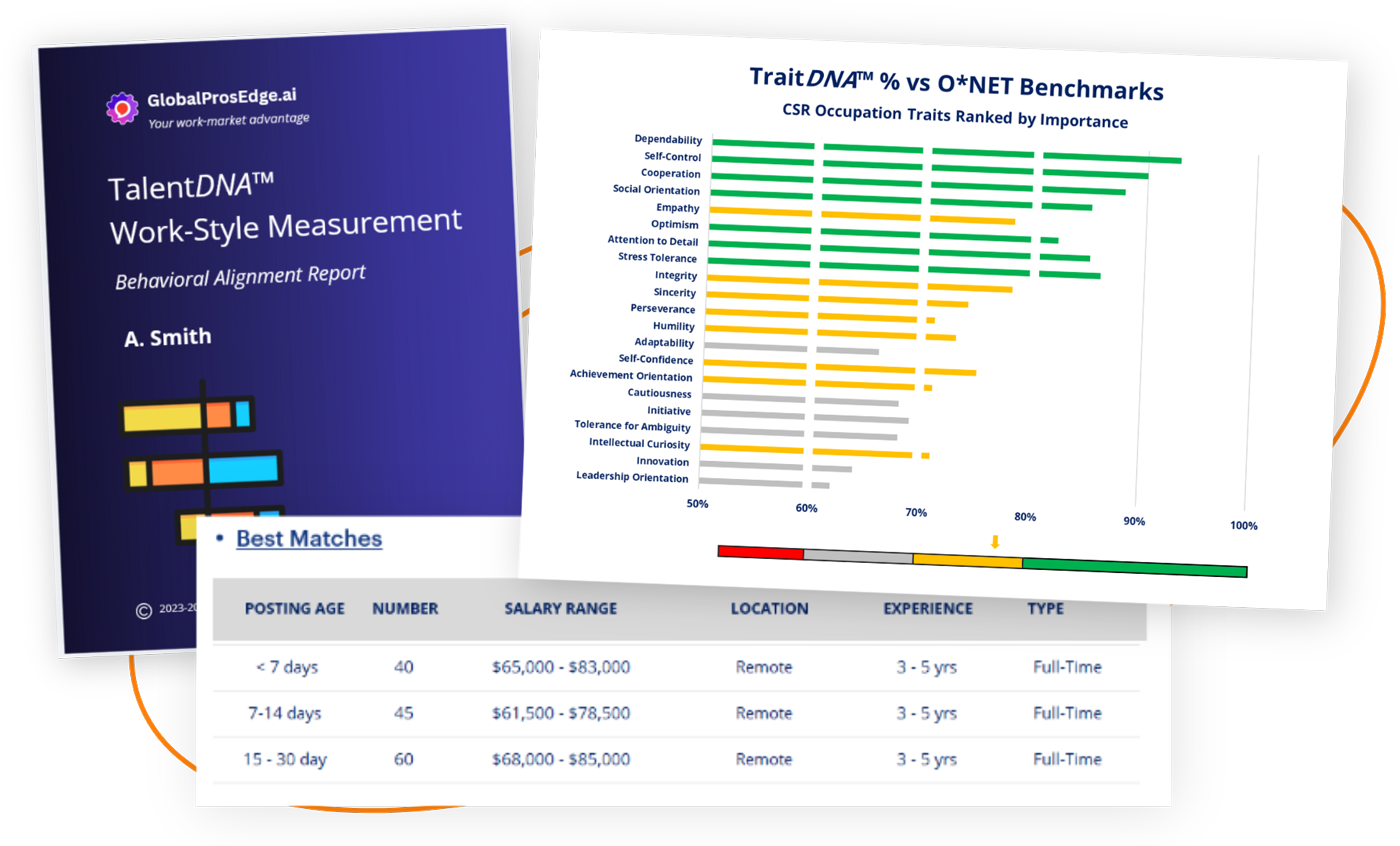
Task: Click the EXPERIENCE column header
Action: [927, 608]
